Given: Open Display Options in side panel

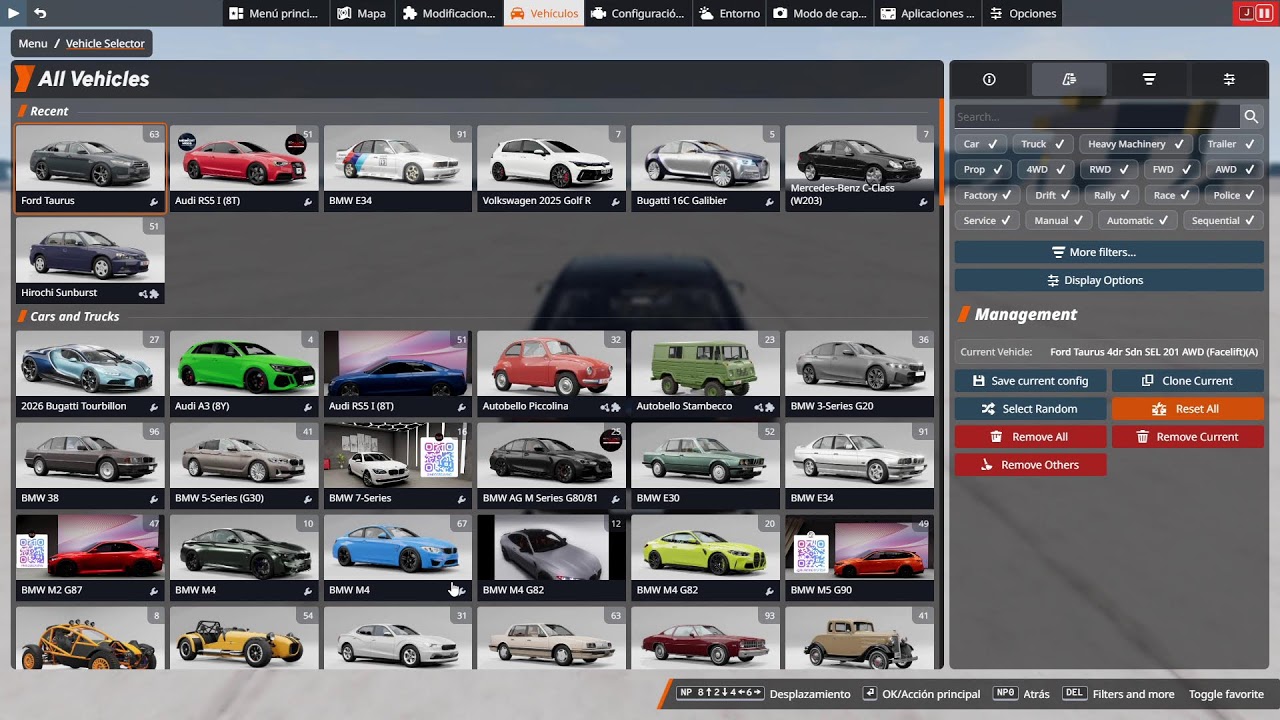Looking at the screenshot, I should tap(1109, 280).
